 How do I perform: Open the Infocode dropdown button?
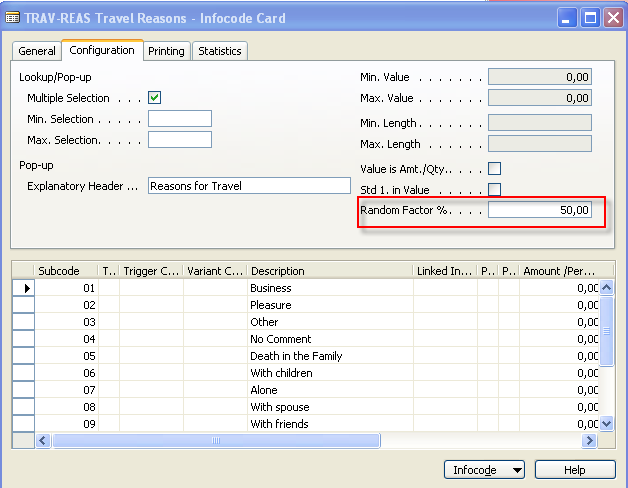[x=485, y=470]
